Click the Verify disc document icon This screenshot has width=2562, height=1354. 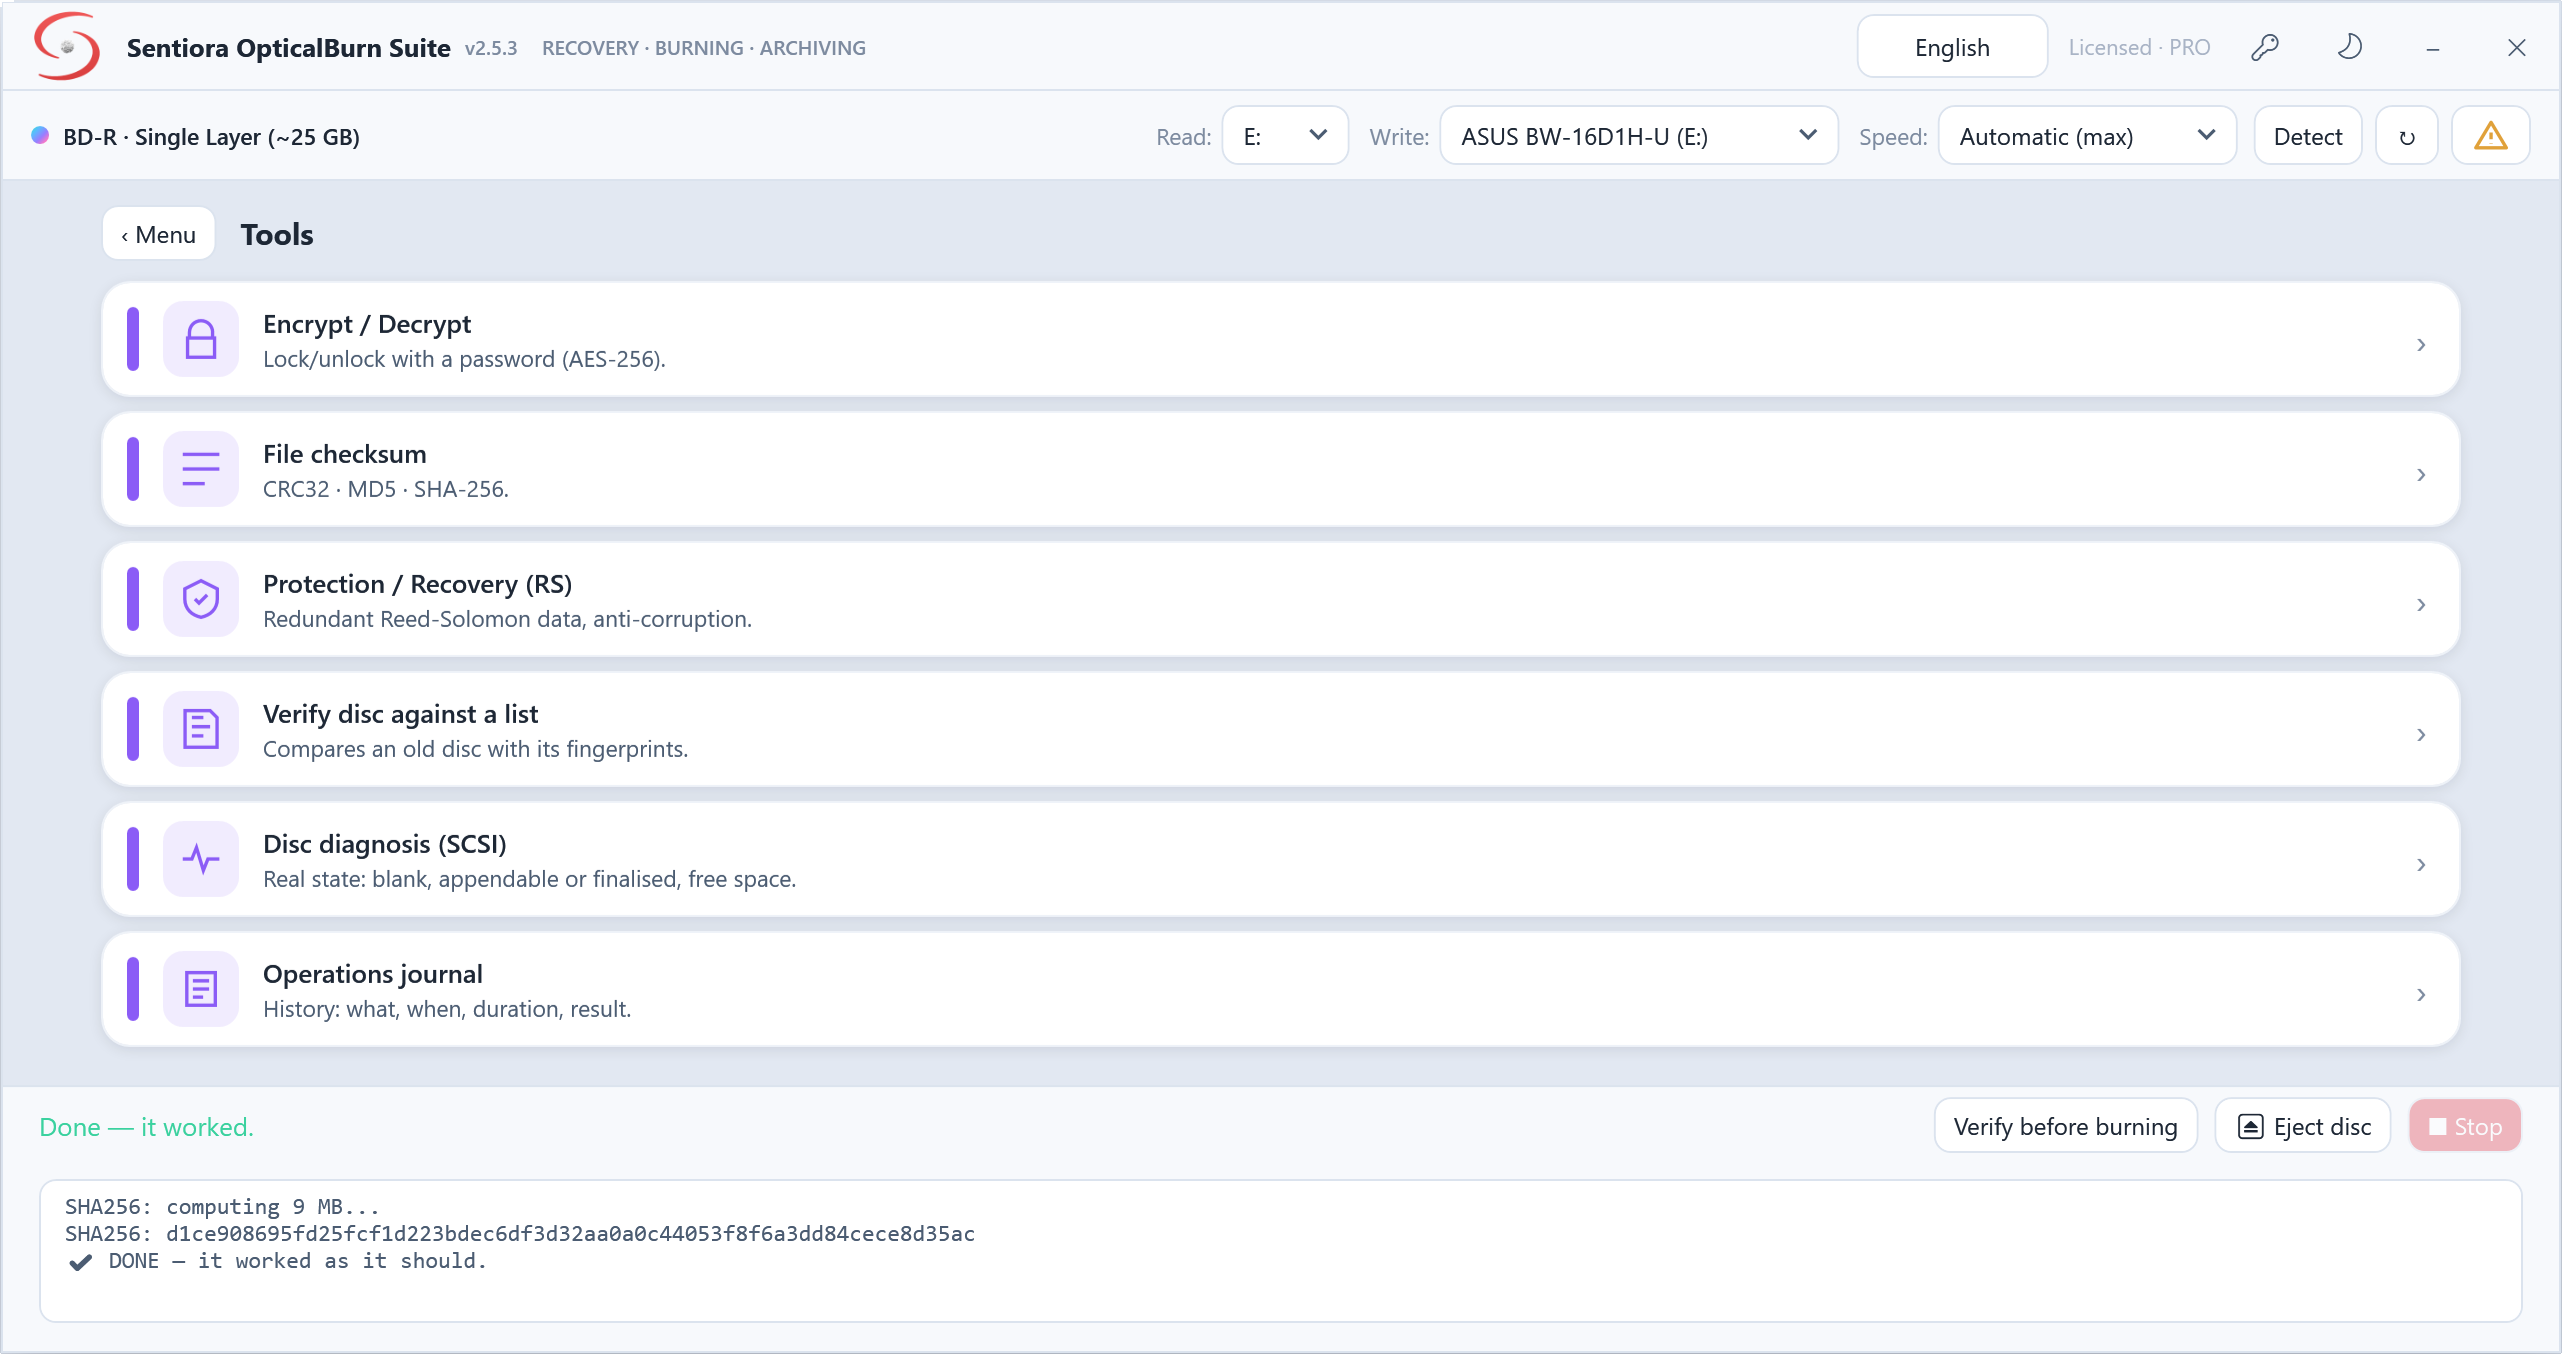[x=201, y=729]
